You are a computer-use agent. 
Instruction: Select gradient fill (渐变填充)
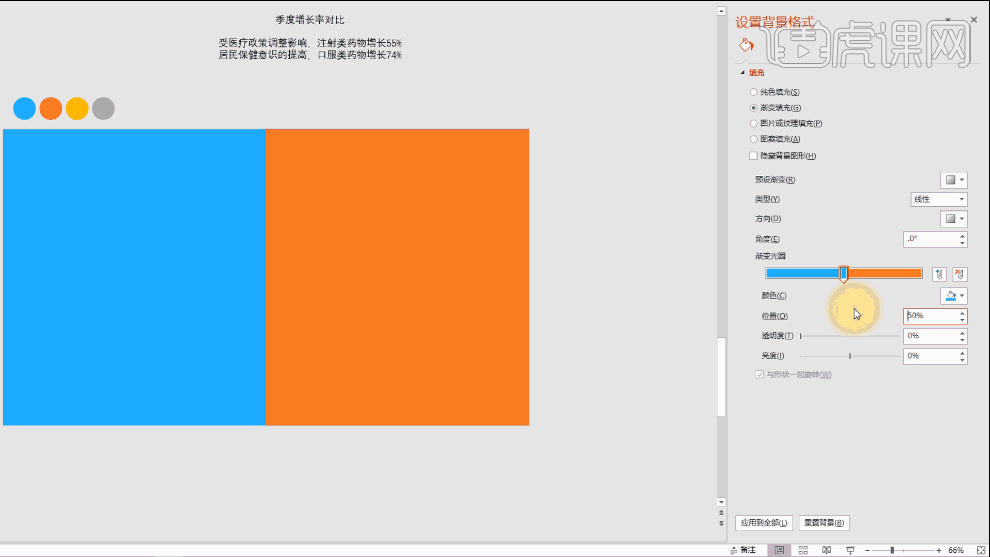(775, 108)
